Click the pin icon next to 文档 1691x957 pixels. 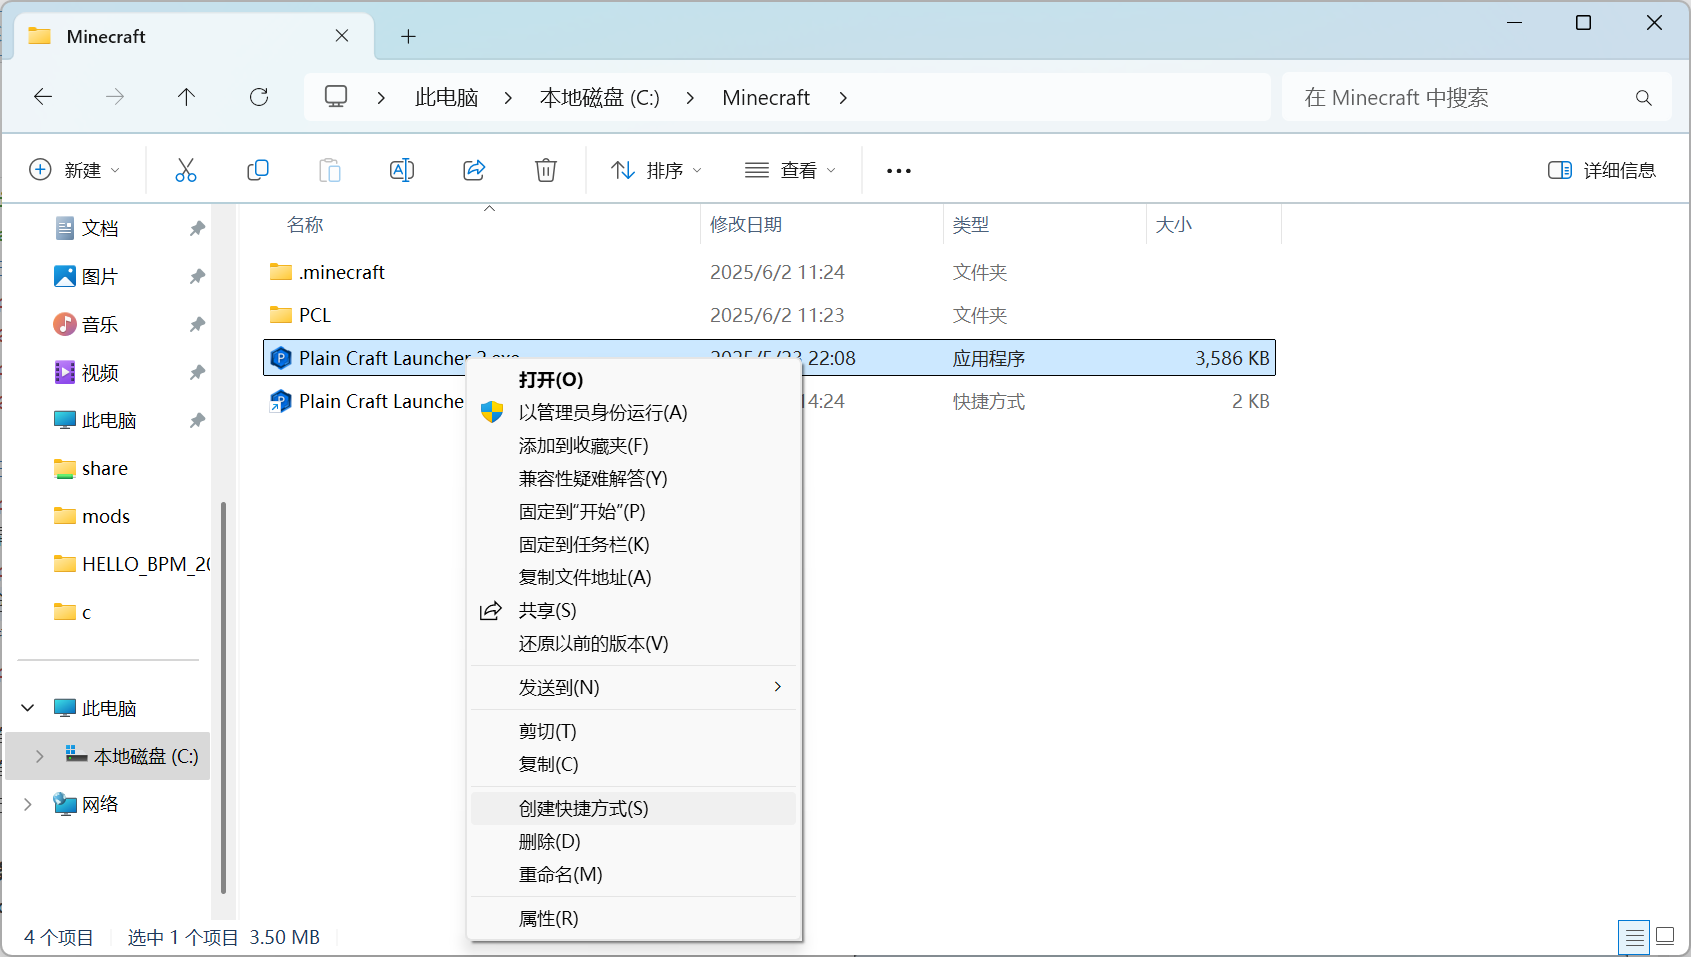tap(197, 228)
